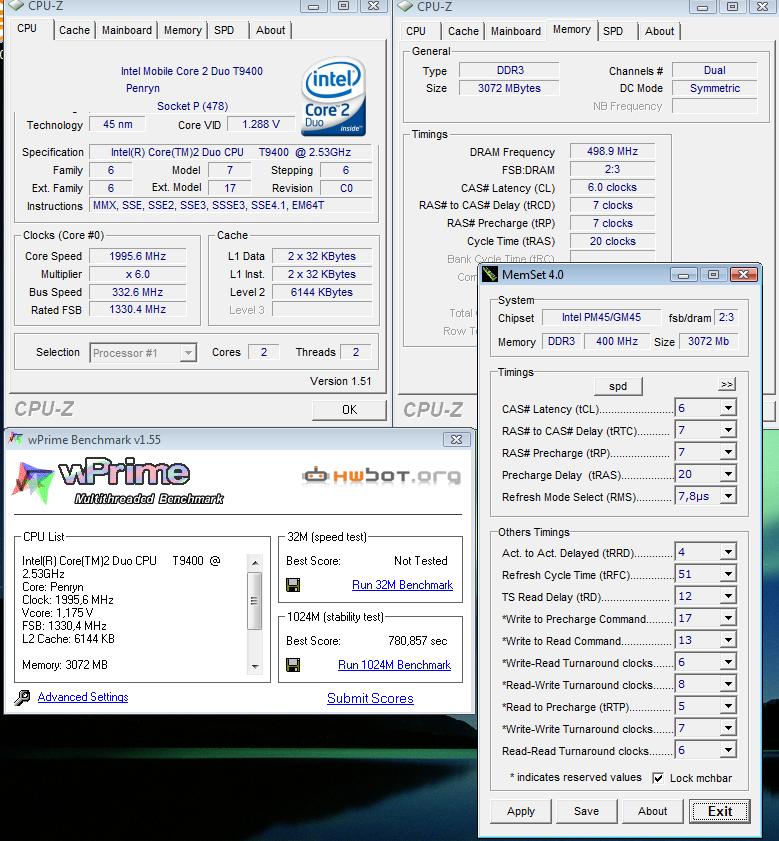The image size is (779, 841).
Task: Click Save button in MemSet
Action: (x=586, y=811)
